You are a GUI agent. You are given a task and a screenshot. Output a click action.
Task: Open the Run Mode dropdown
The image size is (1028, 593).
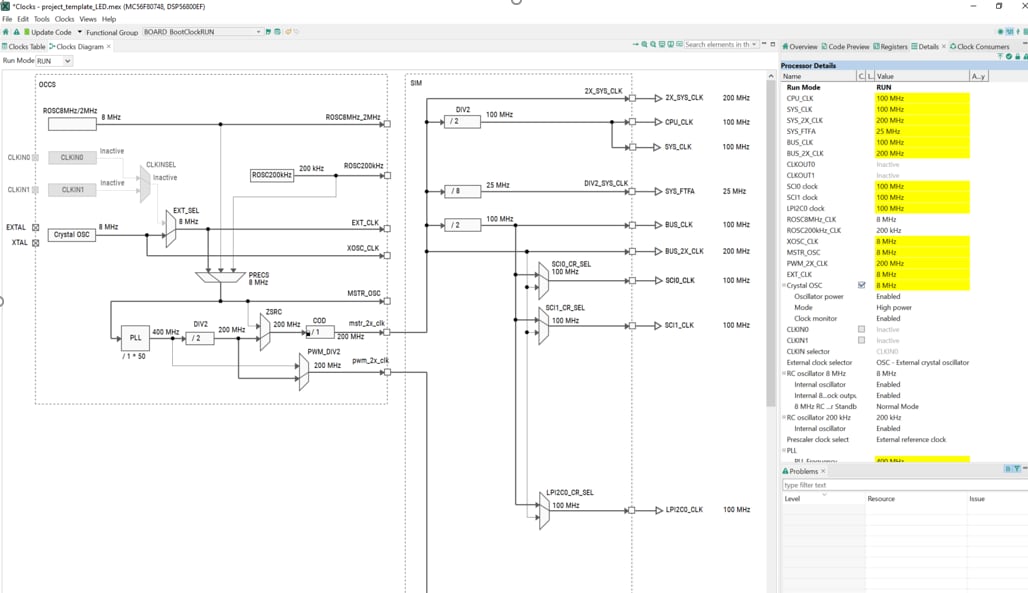55,60
